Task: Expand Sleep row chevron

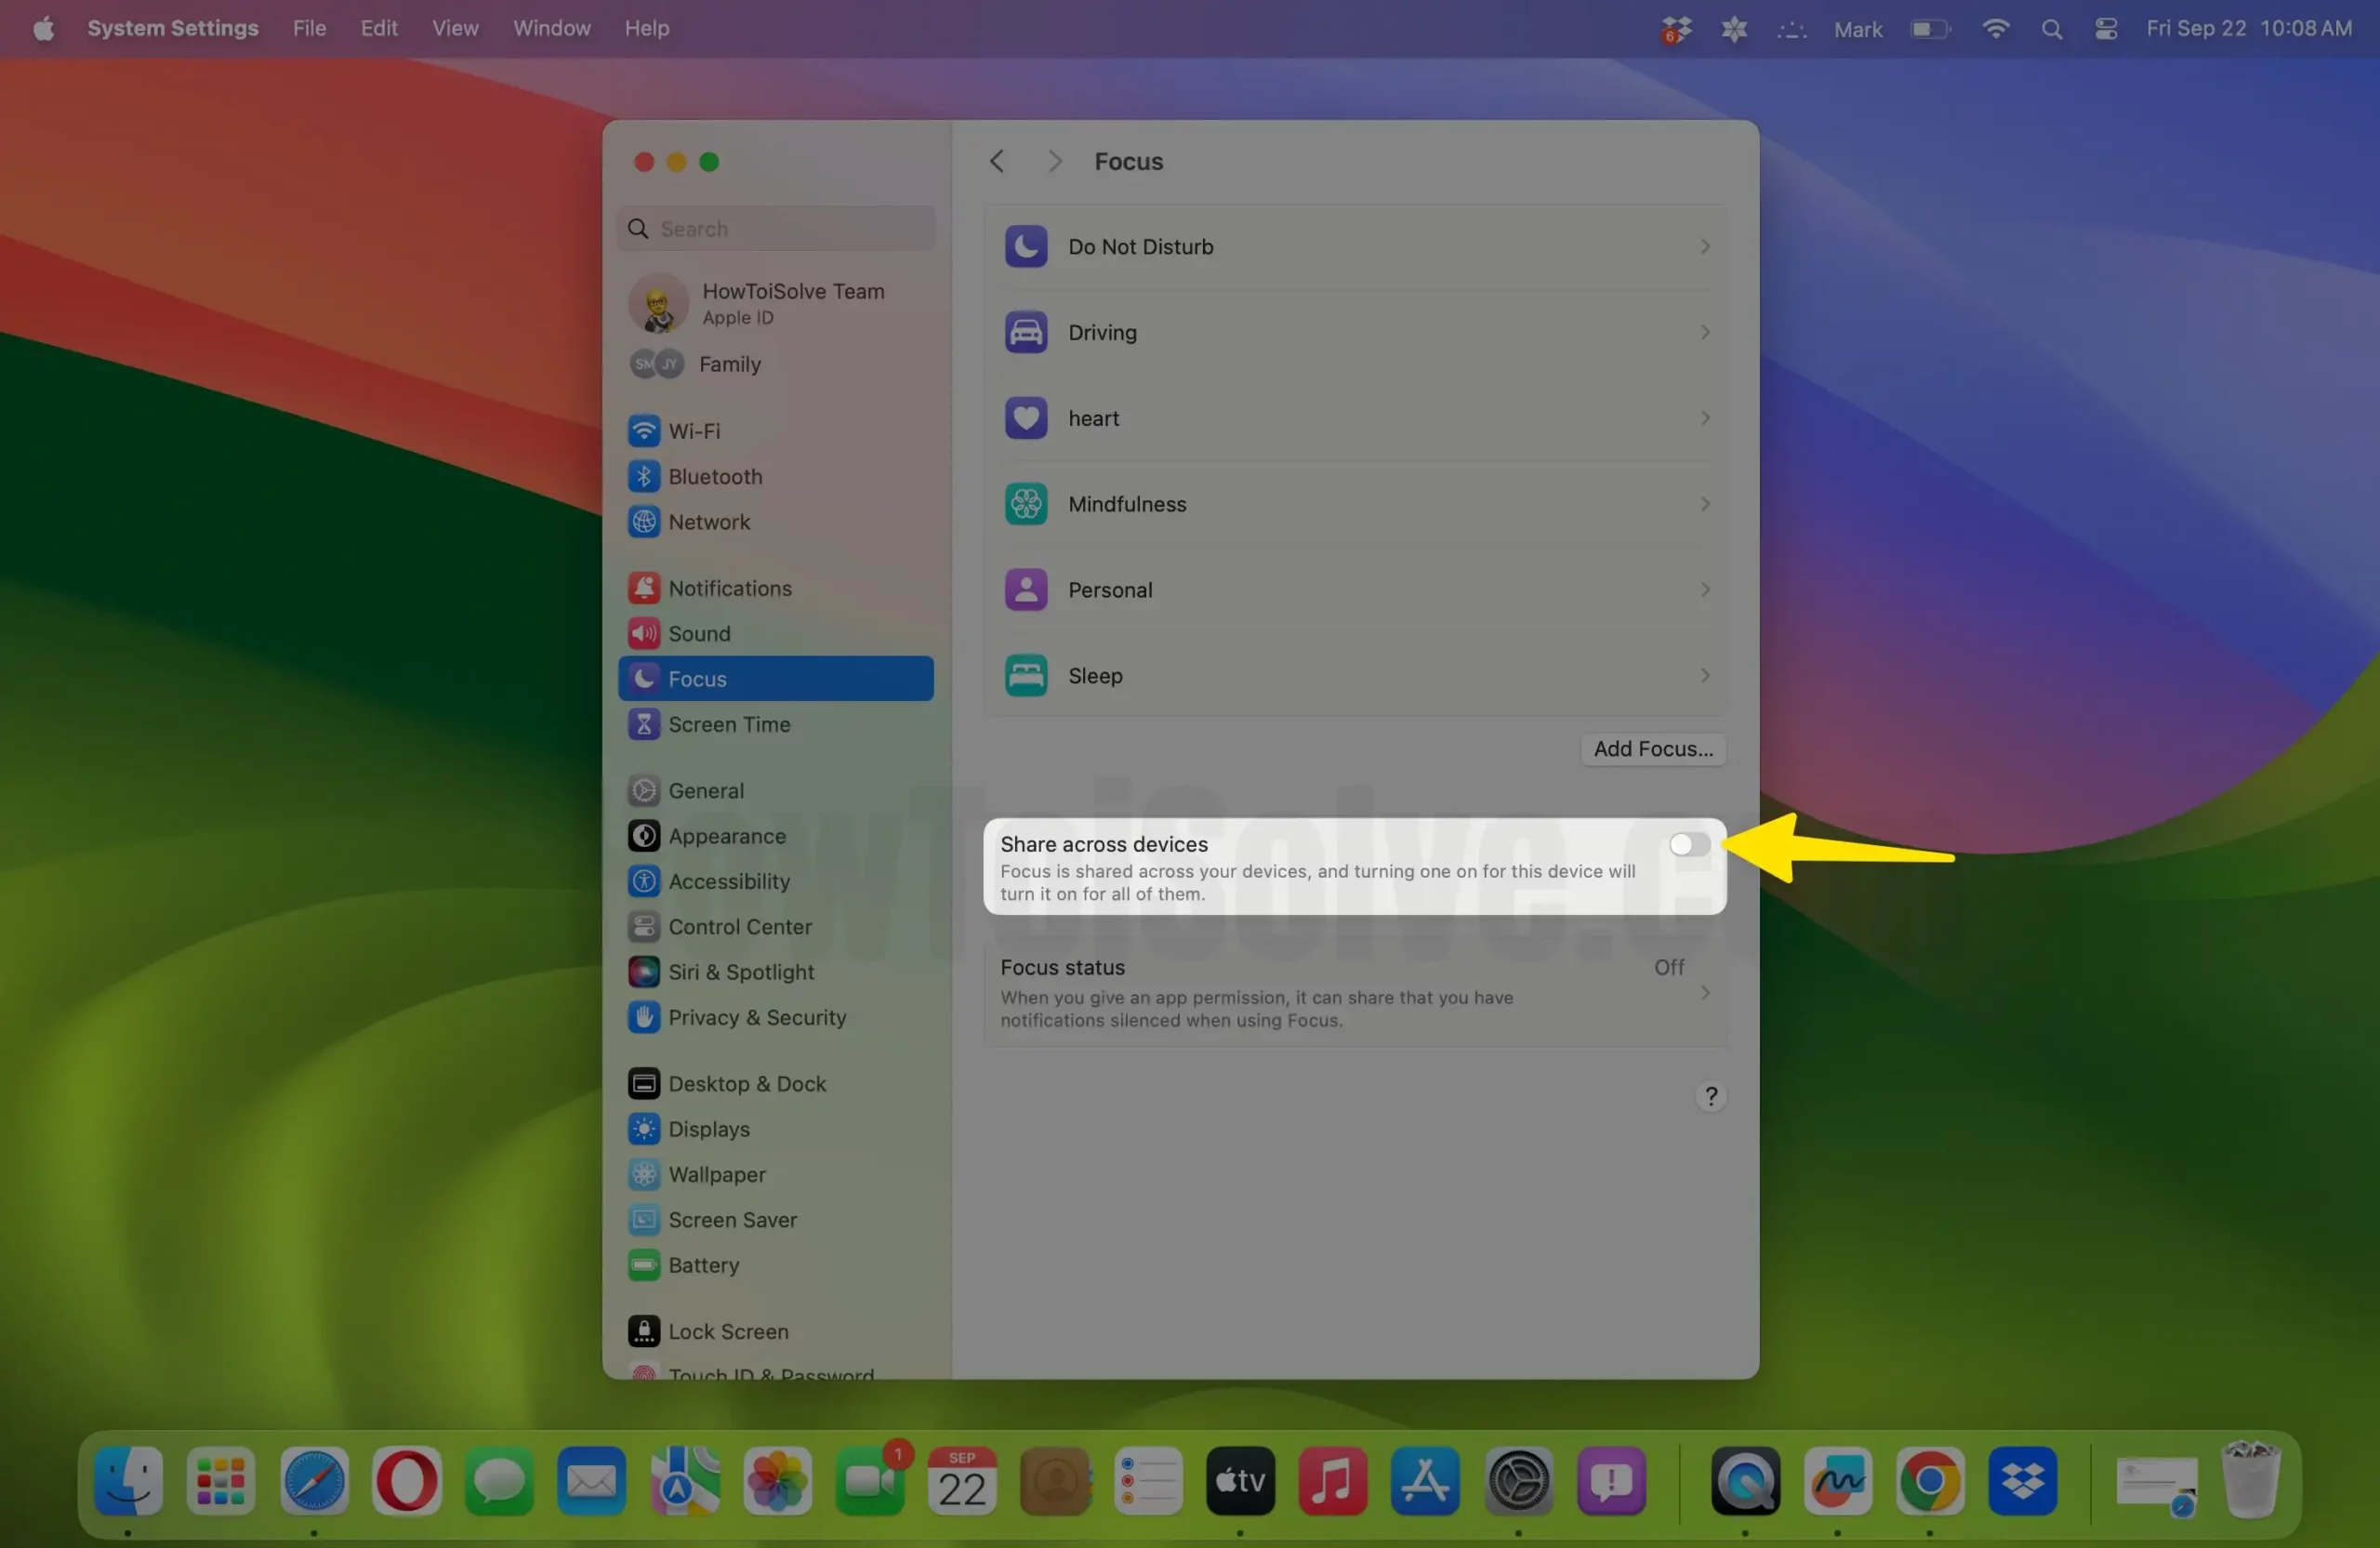Action: pyautogui.click(x=1705, y=676)
